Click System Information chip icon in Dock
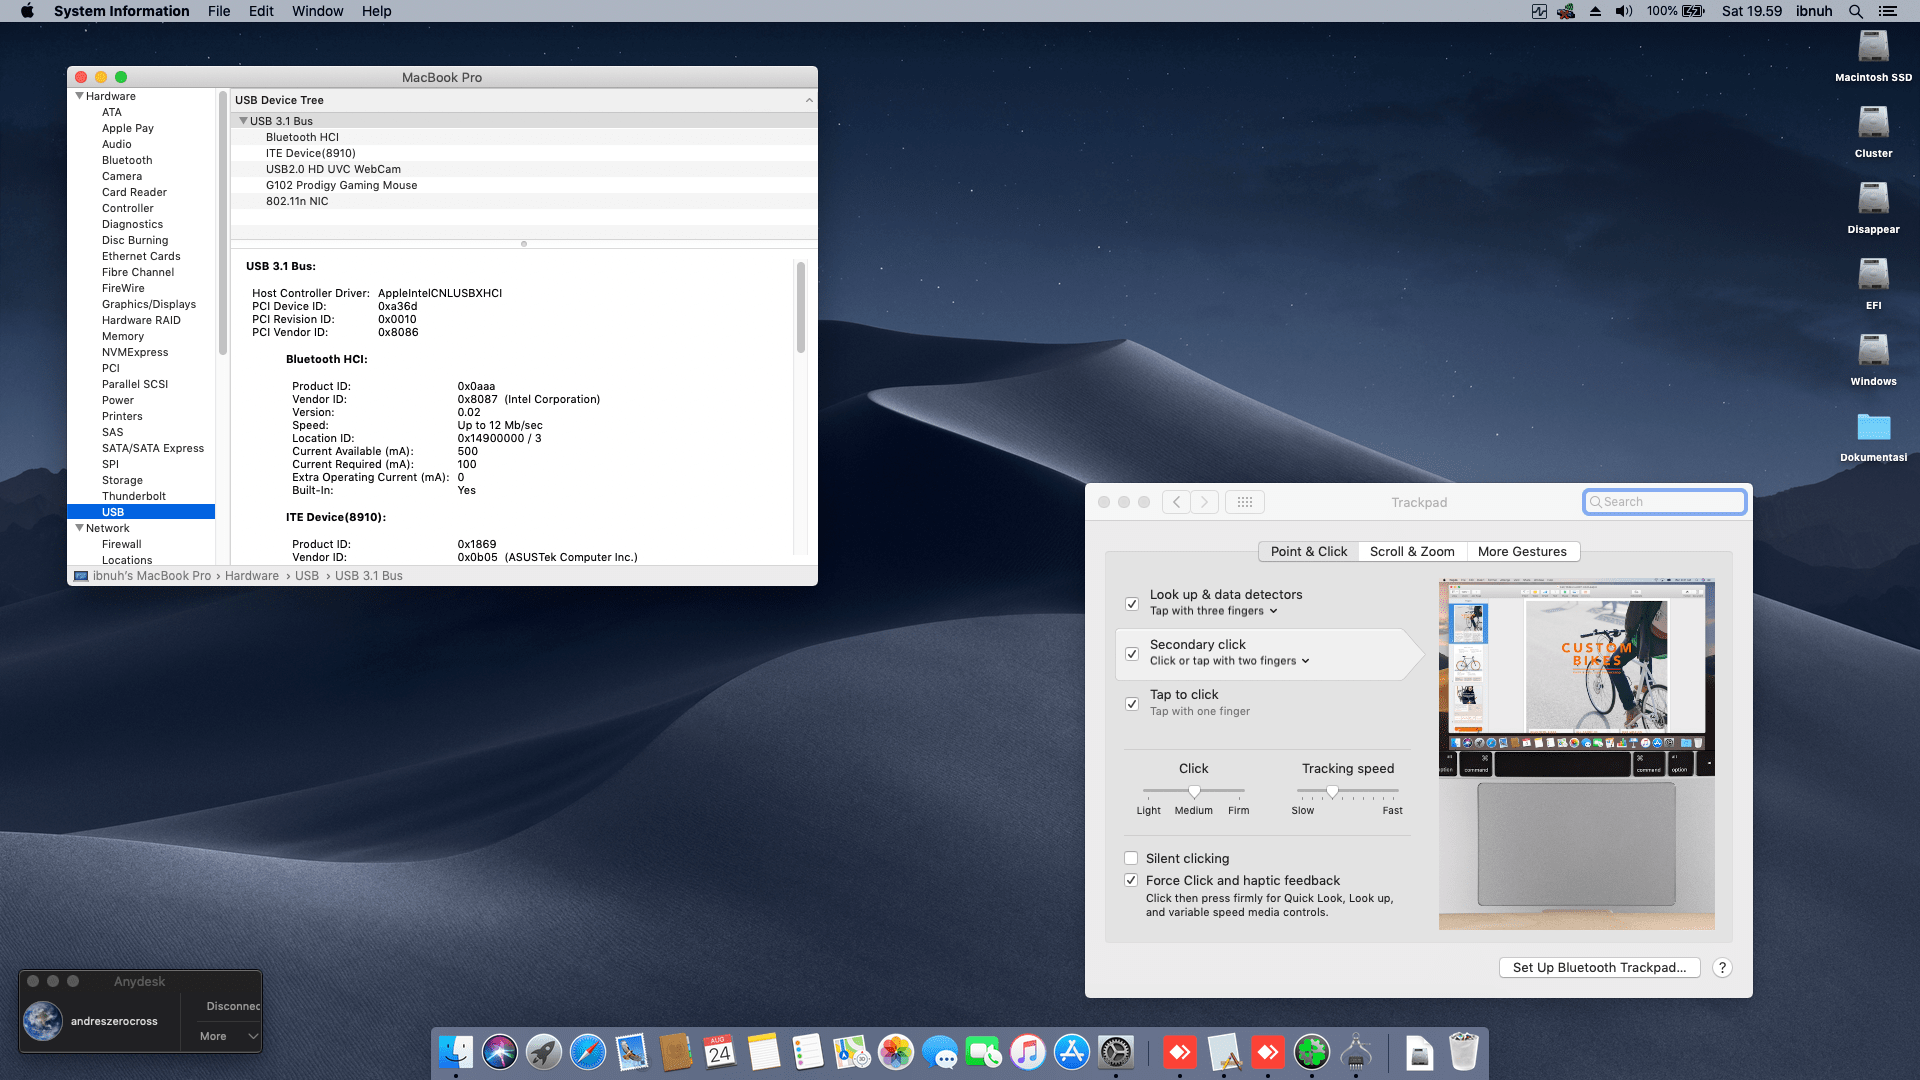This screenshot has width=1920, height=1080. point(1356,1052)
